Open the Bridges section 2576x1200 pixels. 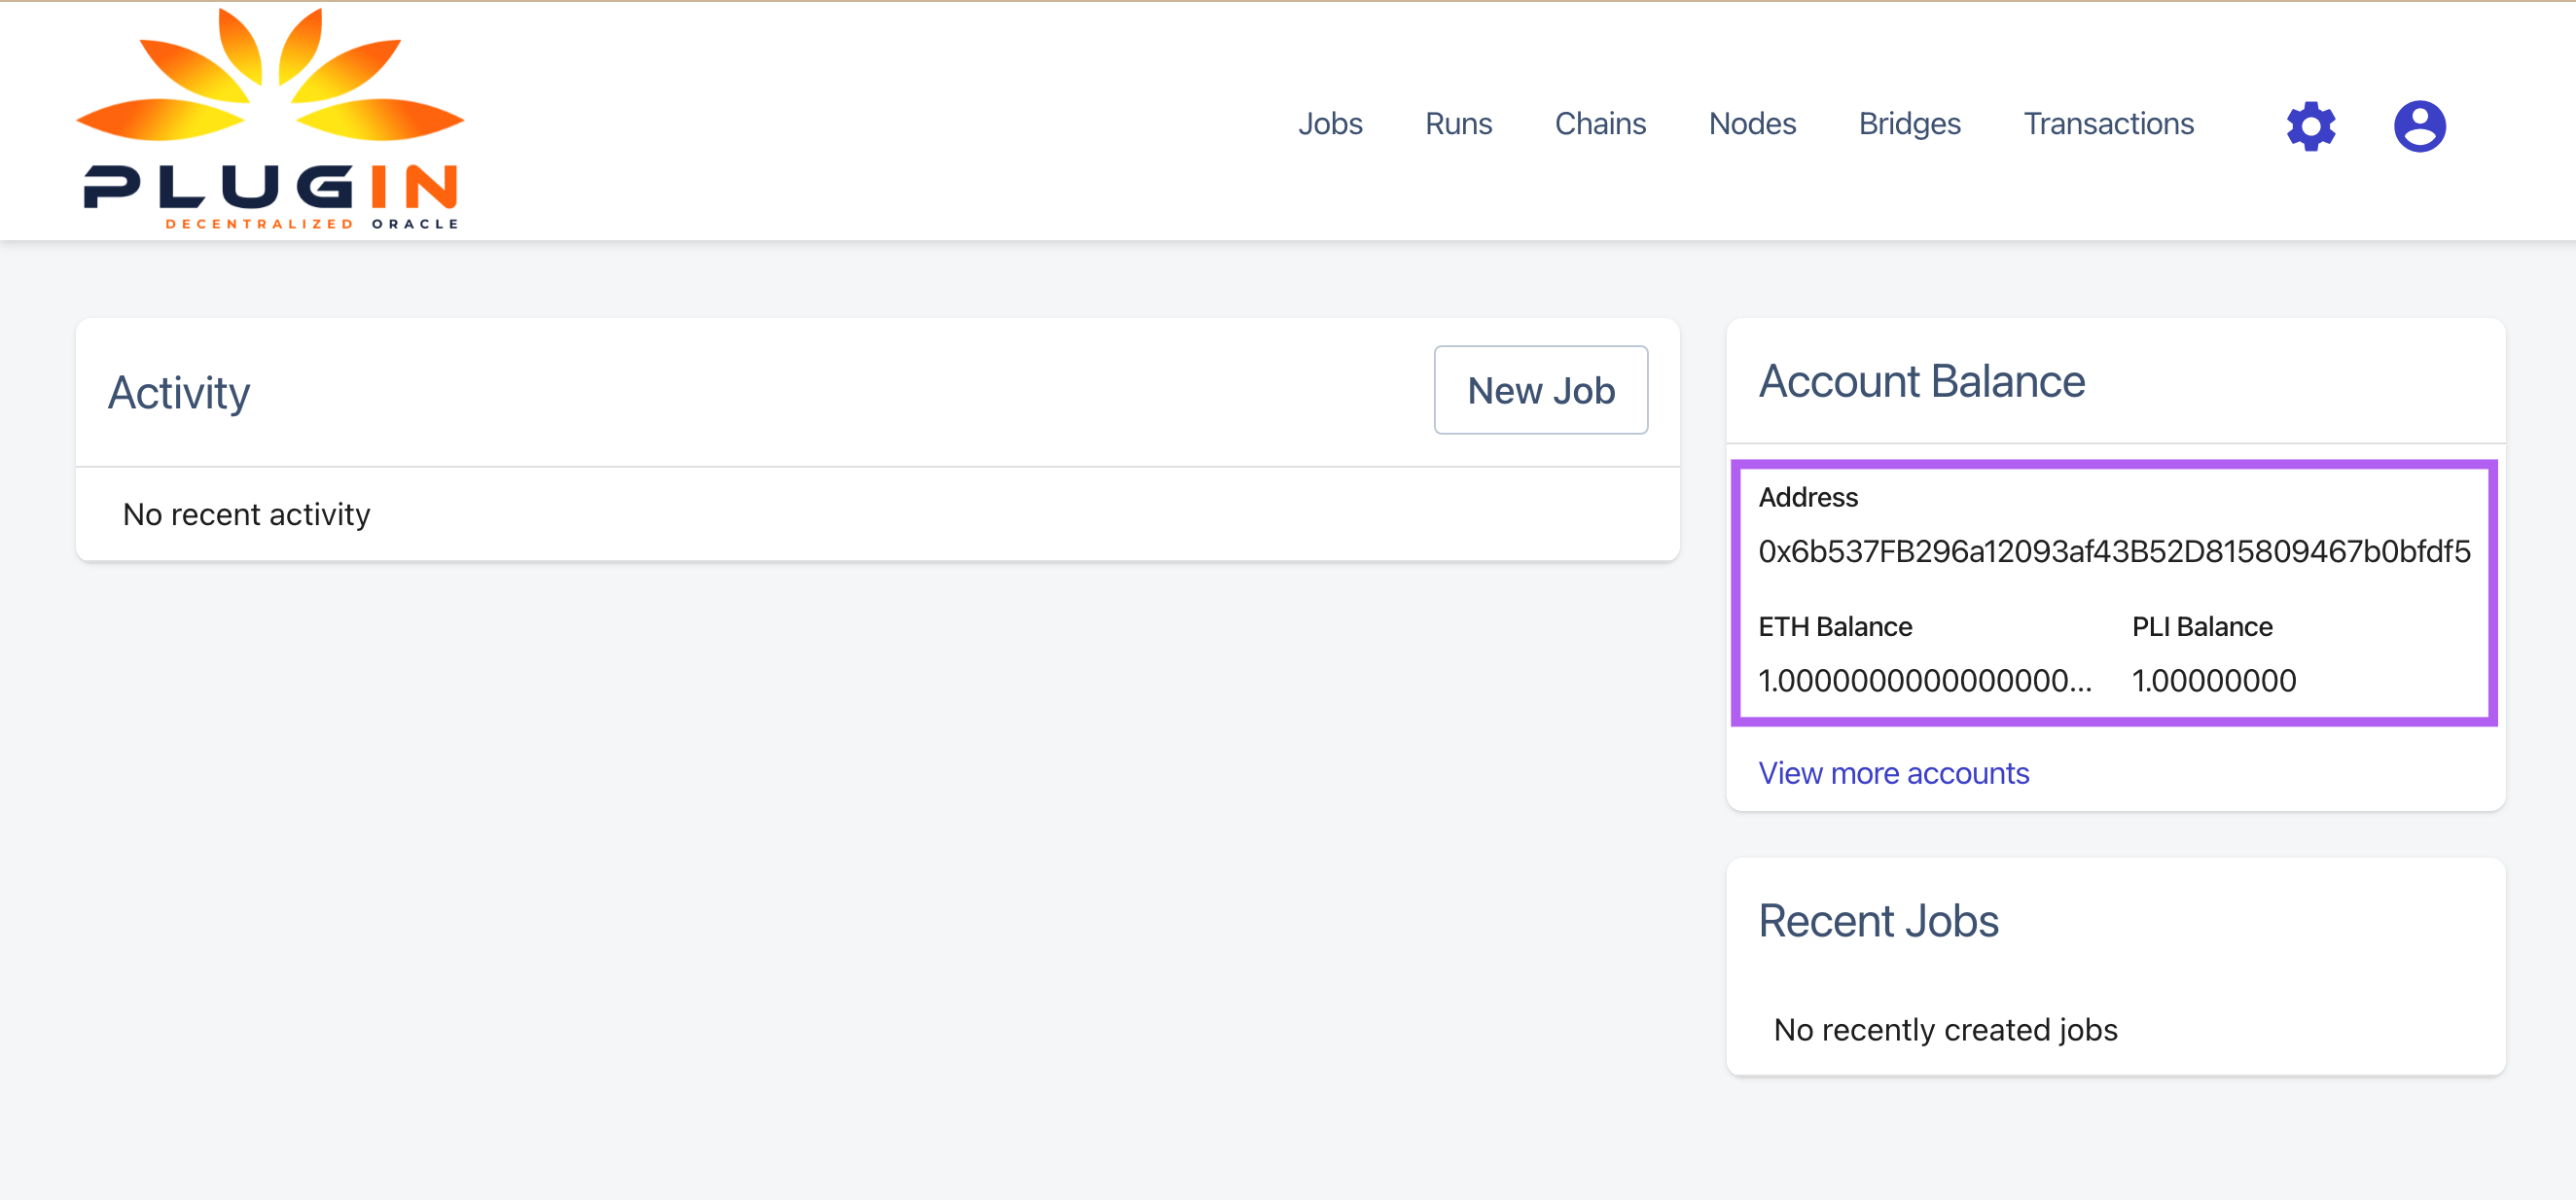click(1909, 124)
